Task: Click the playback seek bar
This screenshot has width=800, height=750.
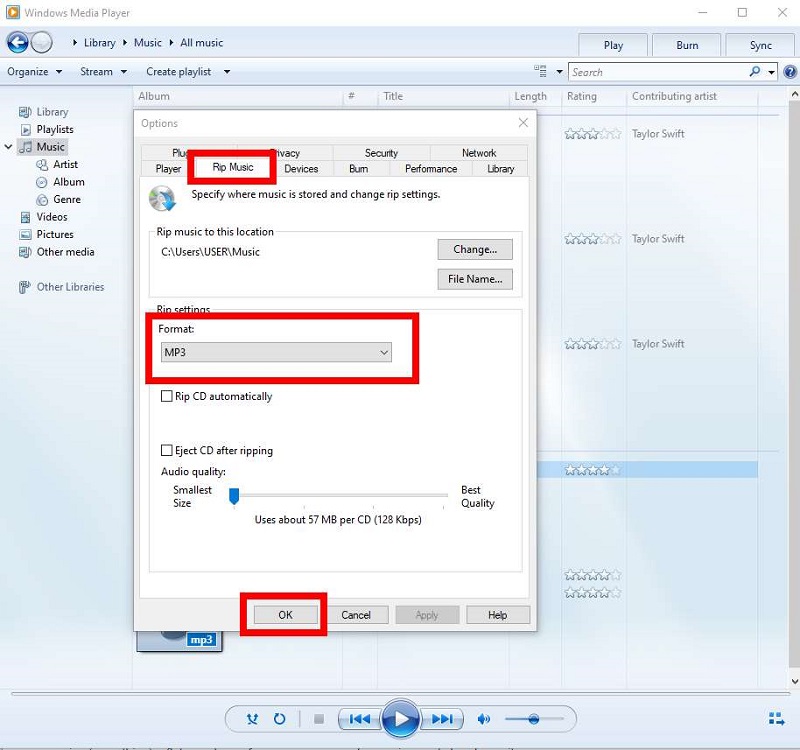Action: [400, 694]
